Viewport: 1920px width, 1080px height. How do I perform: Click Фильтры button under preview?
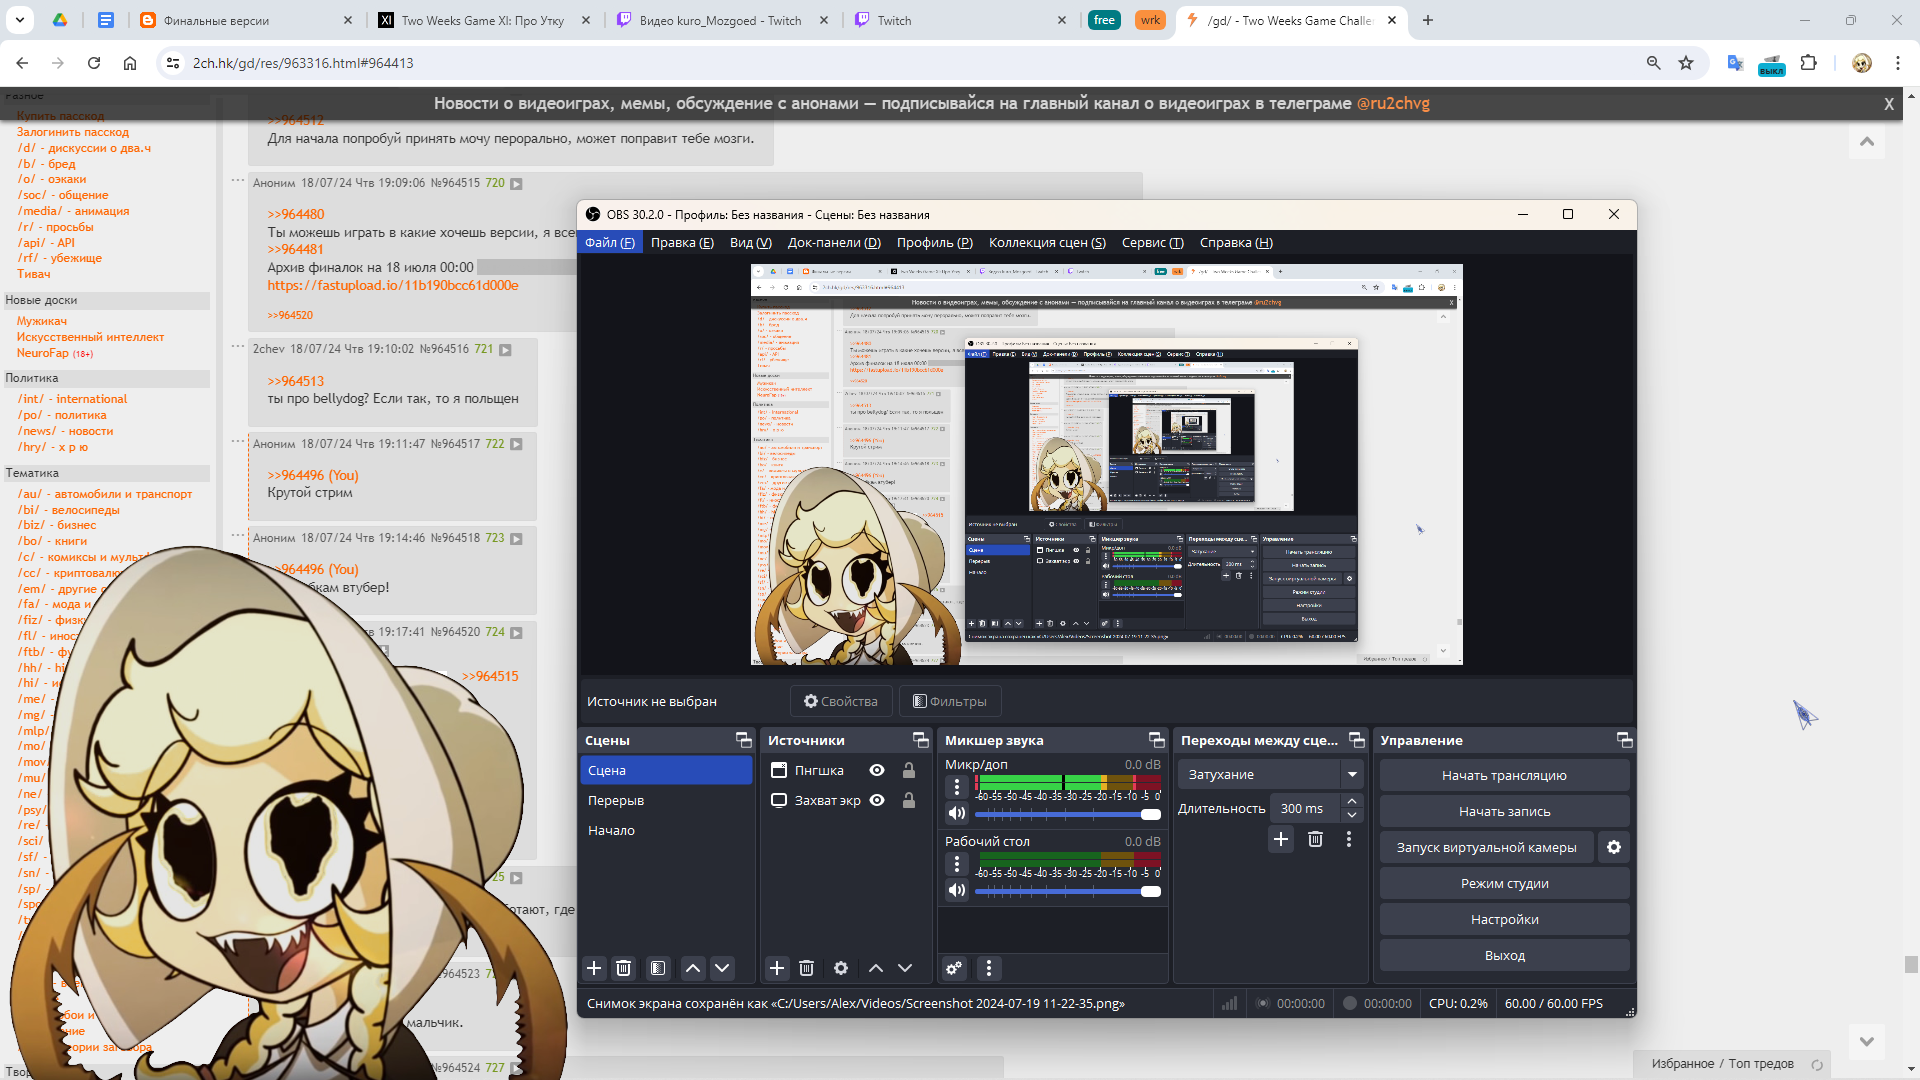tap(950, 701)
